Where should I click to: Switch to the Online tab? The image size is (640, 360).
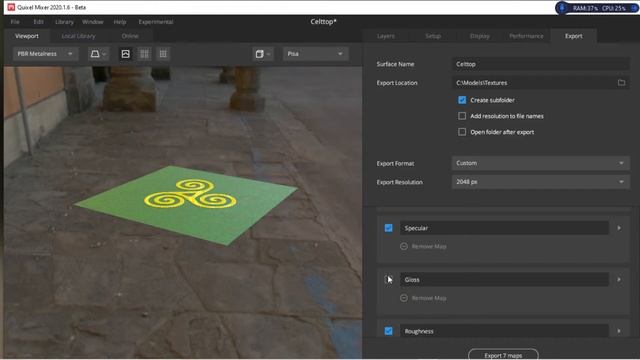pos(130,36)
